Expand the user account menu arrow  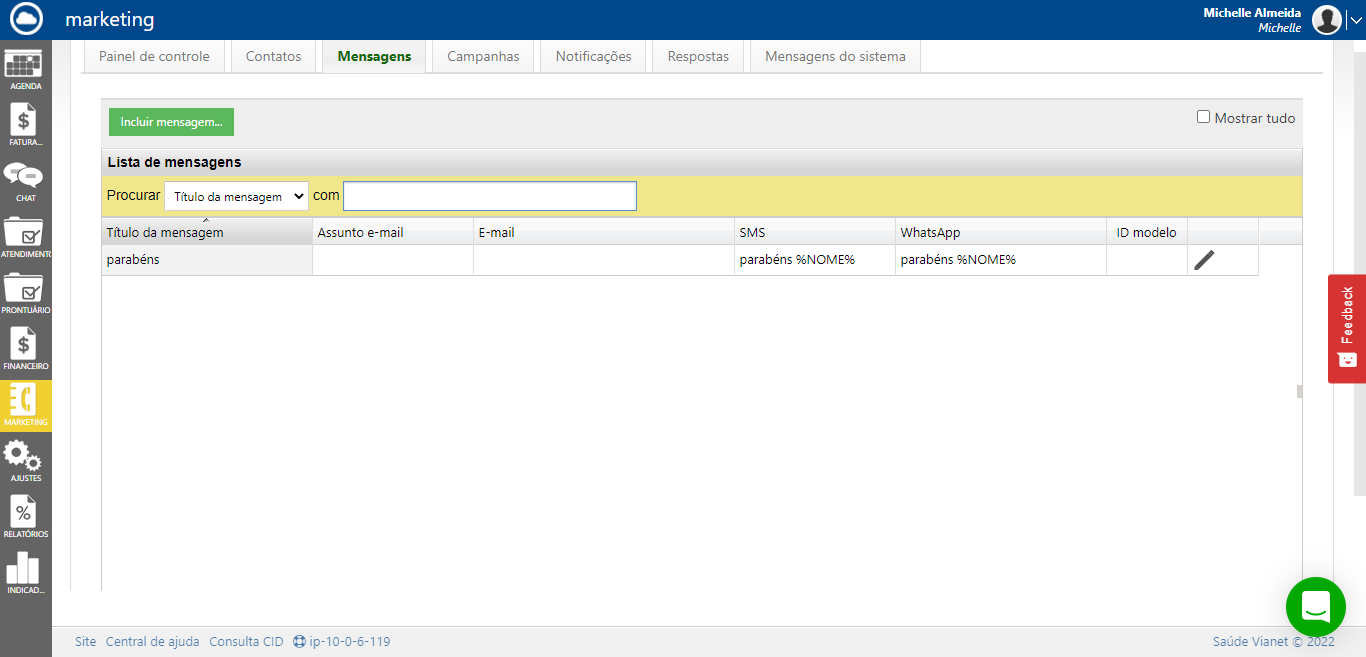point(1355,19)
